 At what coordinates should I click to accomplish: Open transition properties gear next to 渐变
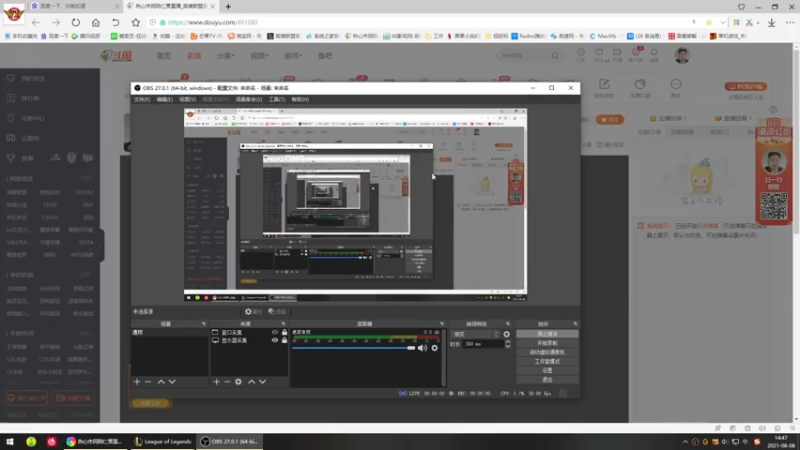[507, 334]
